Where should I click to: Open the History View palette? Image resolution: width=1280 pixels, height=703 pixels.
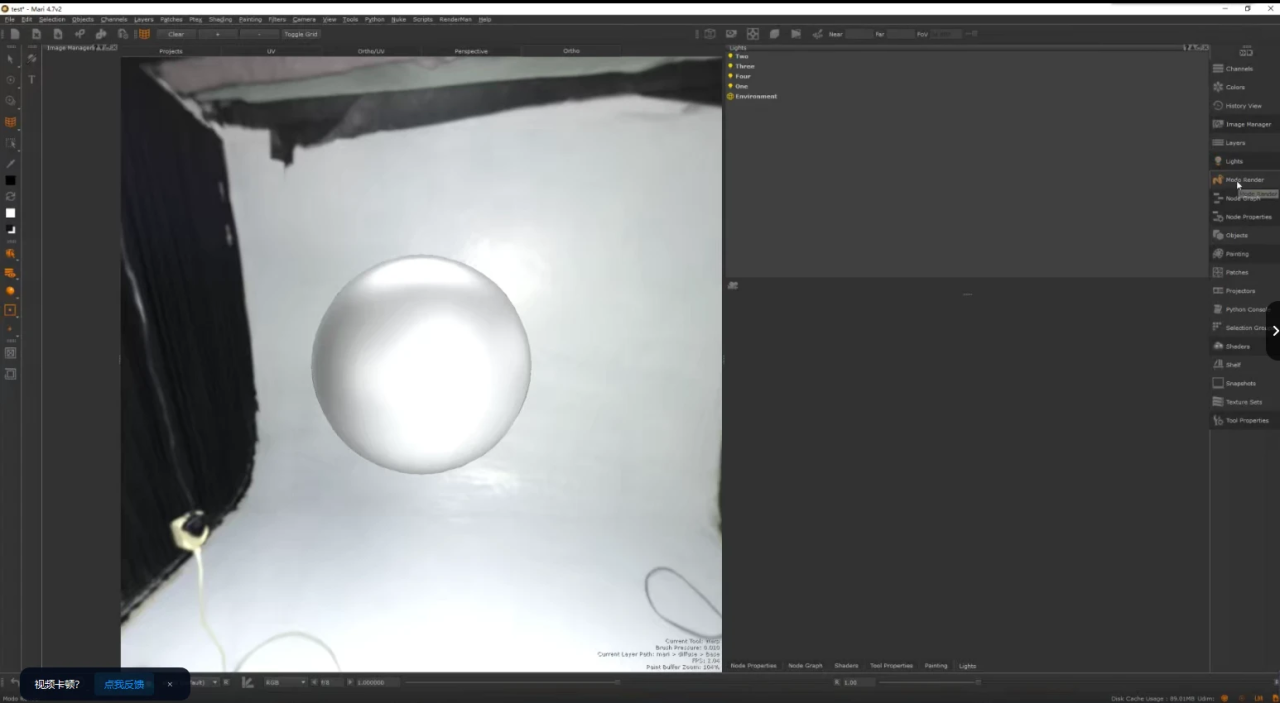pyautogui.click(x=1243, y=106)
